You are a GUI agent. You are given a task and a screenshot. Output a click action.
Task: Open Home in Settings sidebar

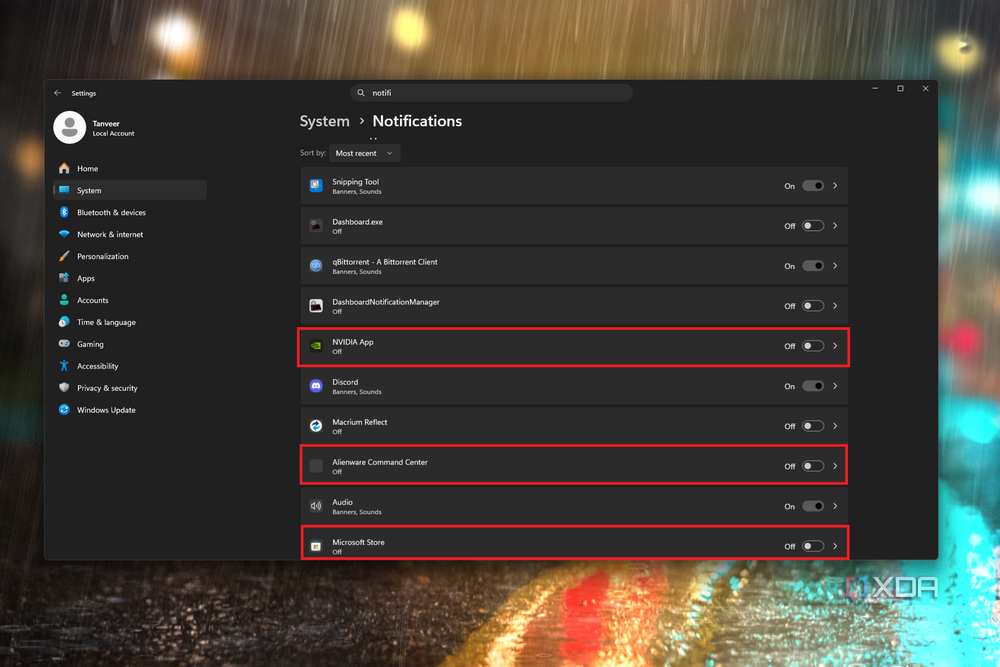click(130, 168)
